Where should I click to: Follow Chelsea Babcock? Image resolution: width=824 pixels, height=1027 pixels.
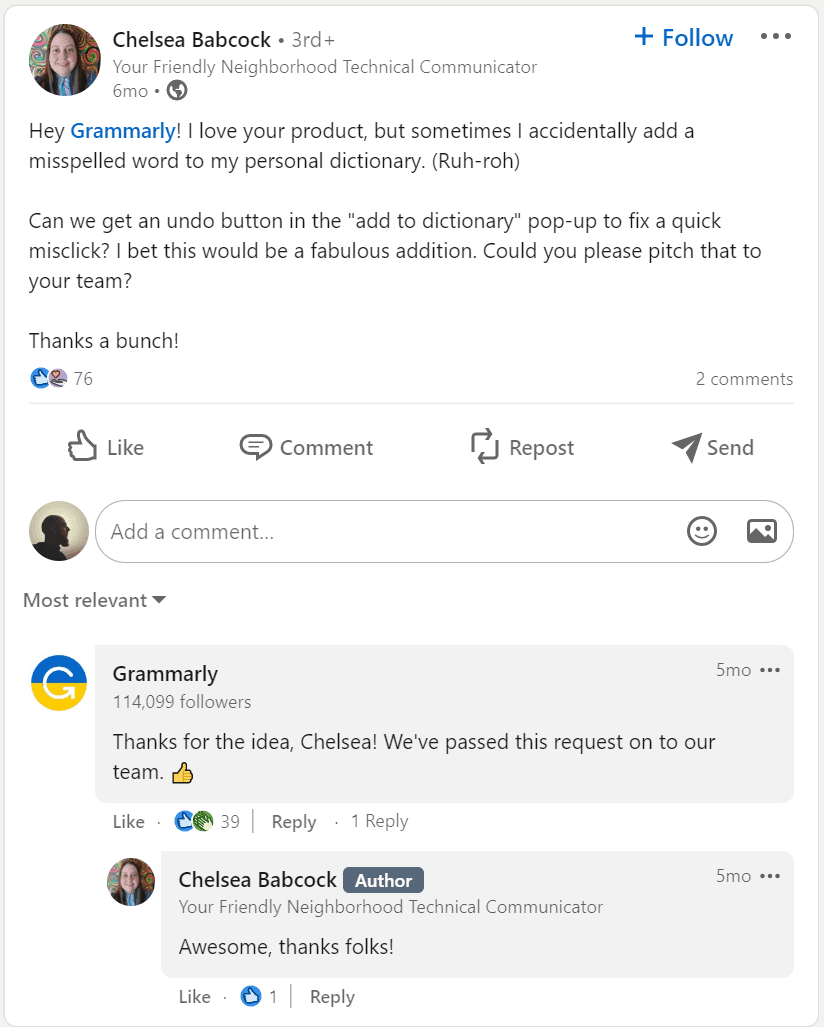tap(684, 38)
